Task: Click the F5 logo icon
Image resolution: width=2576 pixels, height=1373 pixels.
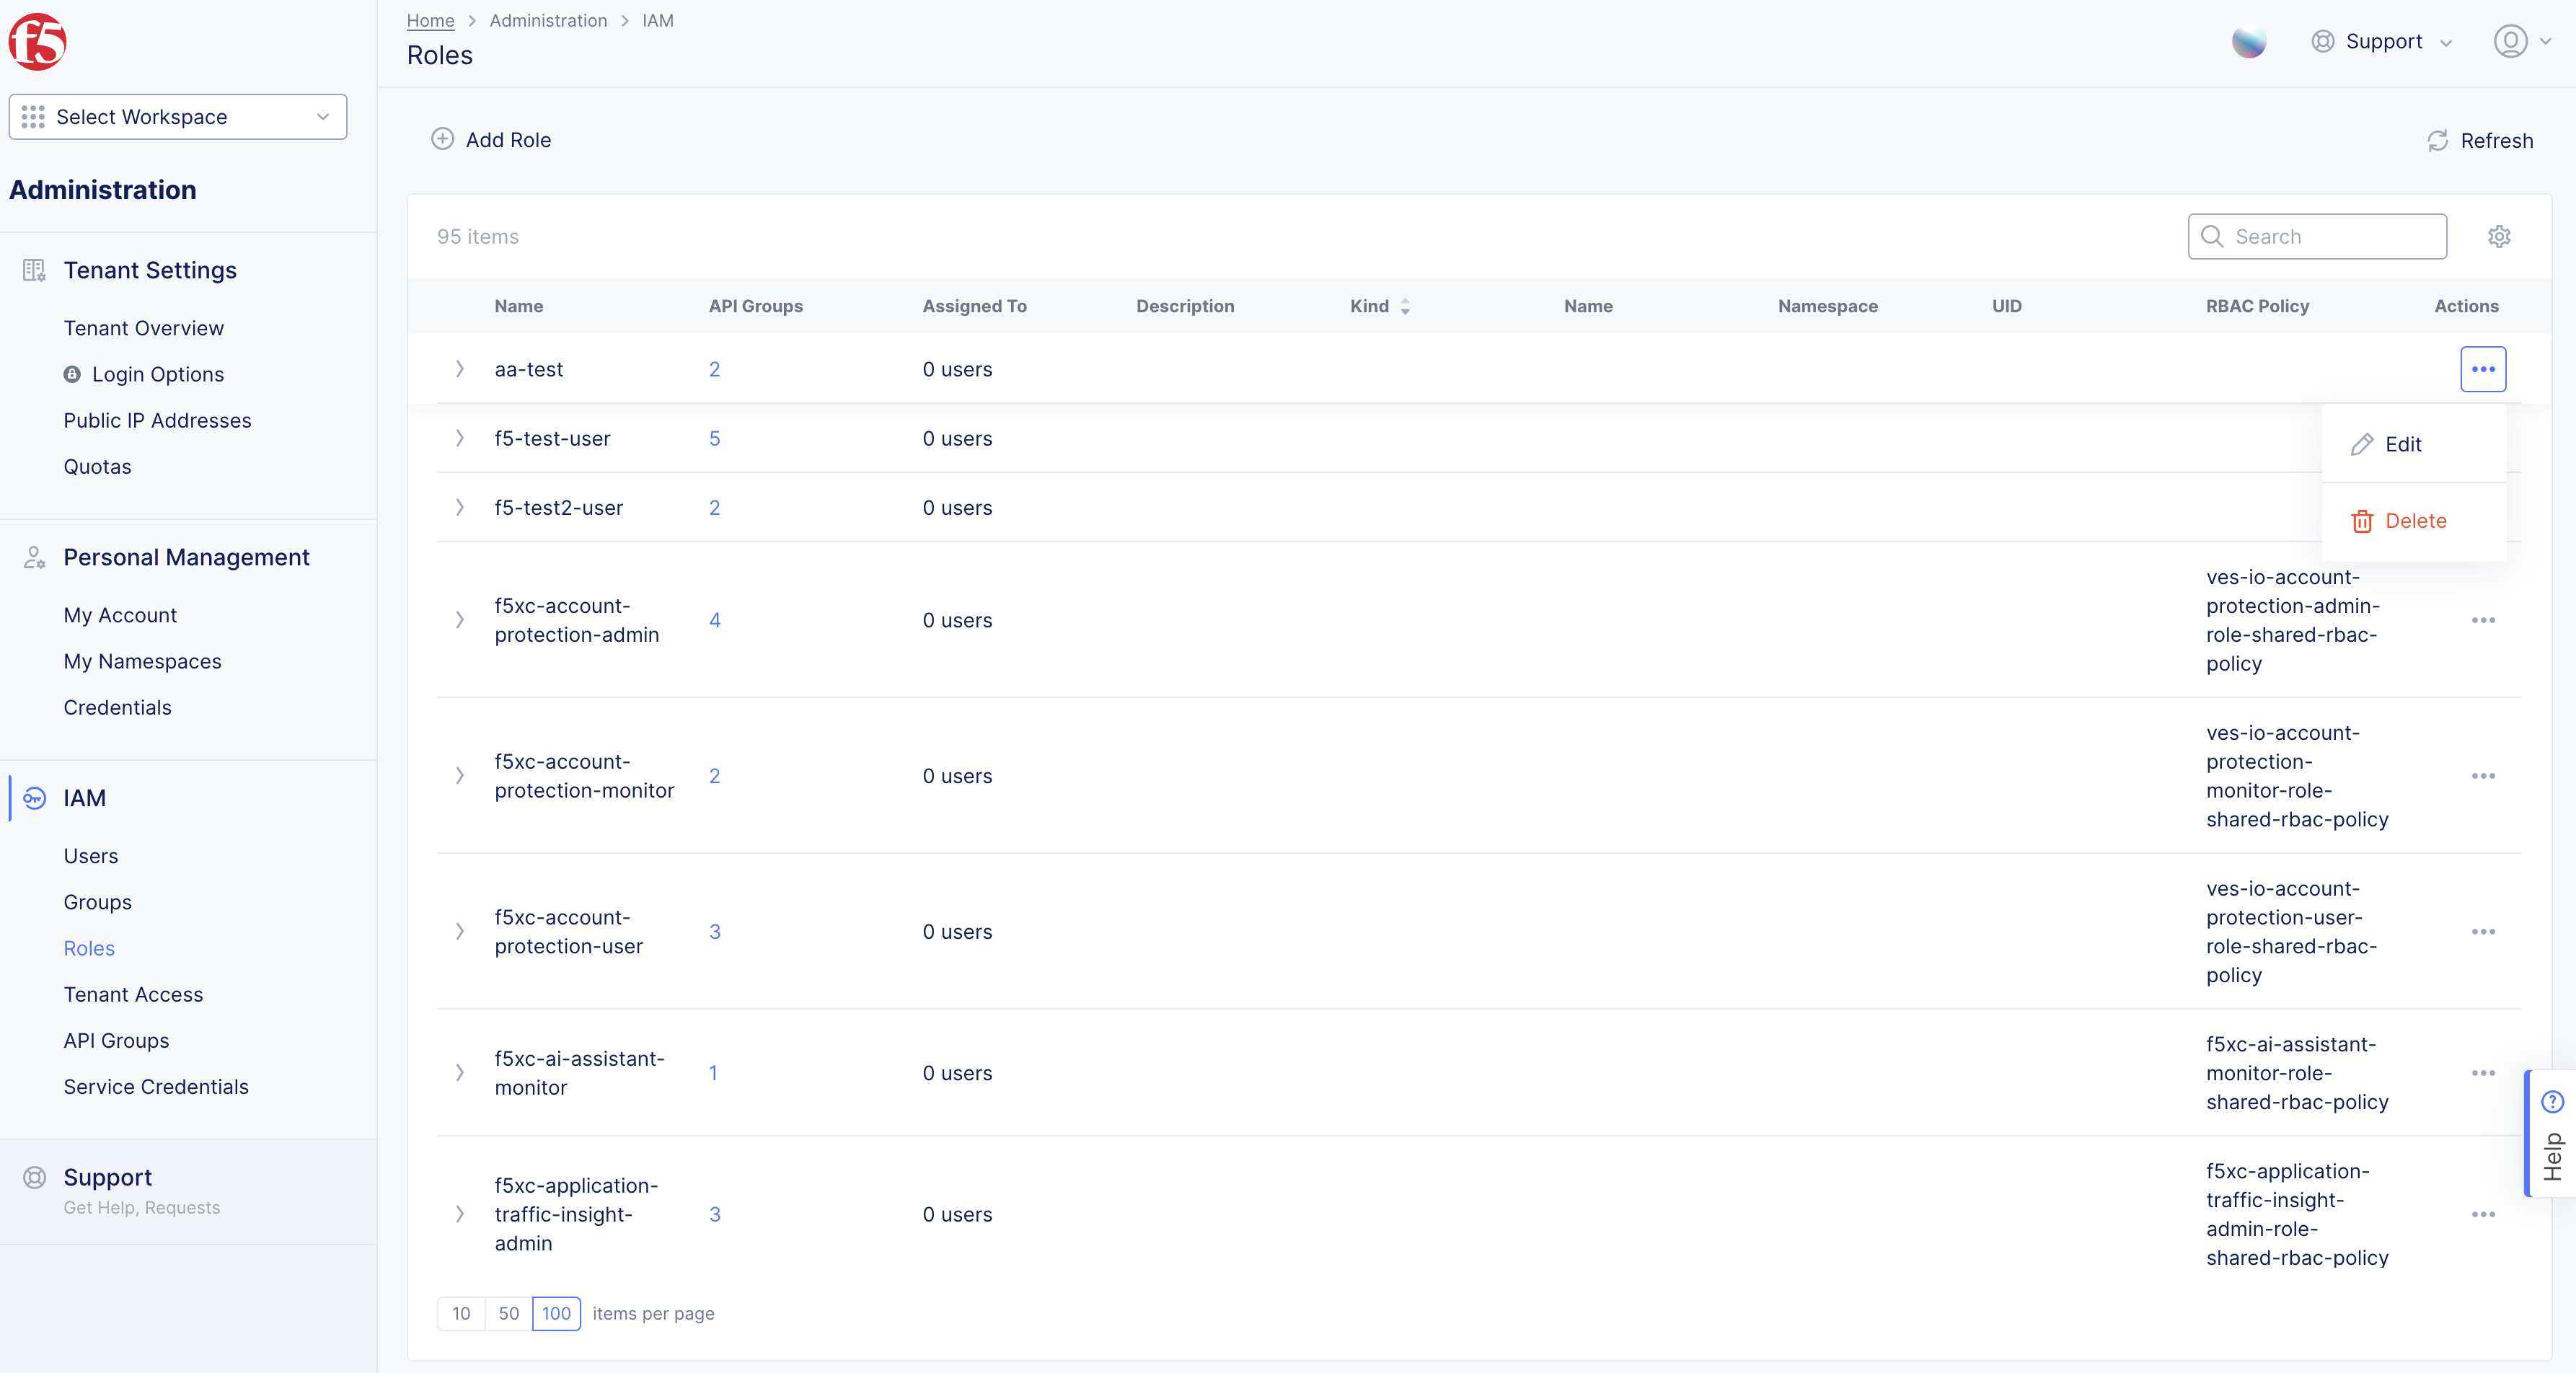Action: tap(36, 41)
